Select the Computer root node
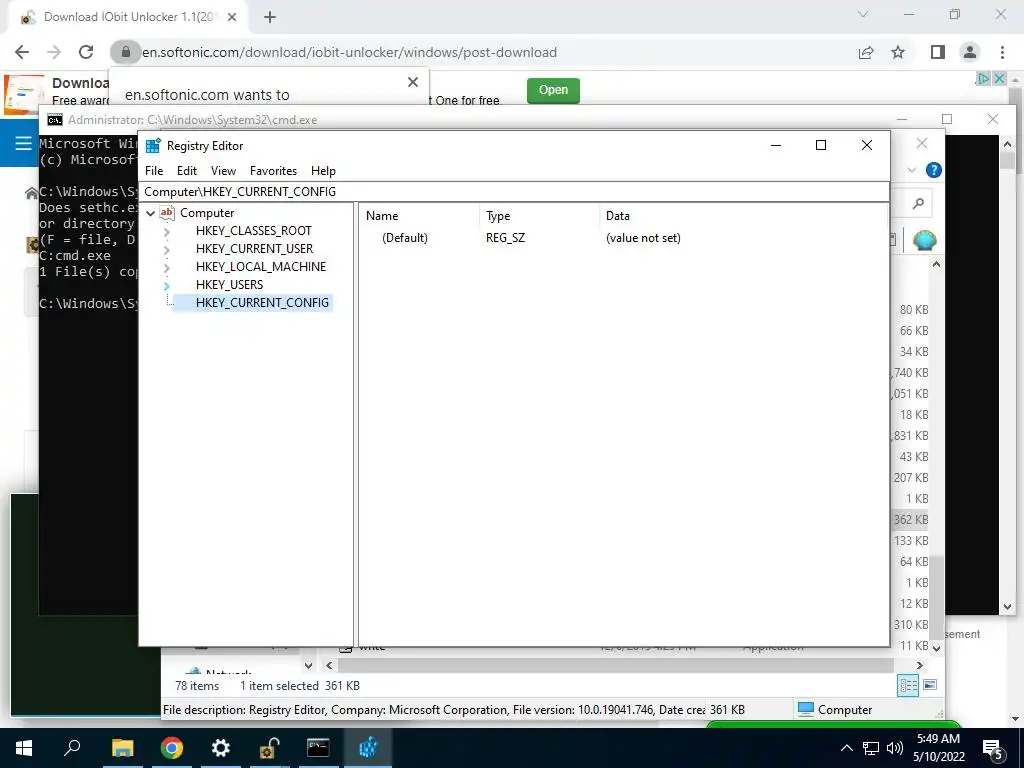Image resolution: width=1024 pixels, height=768 pixels. pyautogui.click(x=207, y=213)
